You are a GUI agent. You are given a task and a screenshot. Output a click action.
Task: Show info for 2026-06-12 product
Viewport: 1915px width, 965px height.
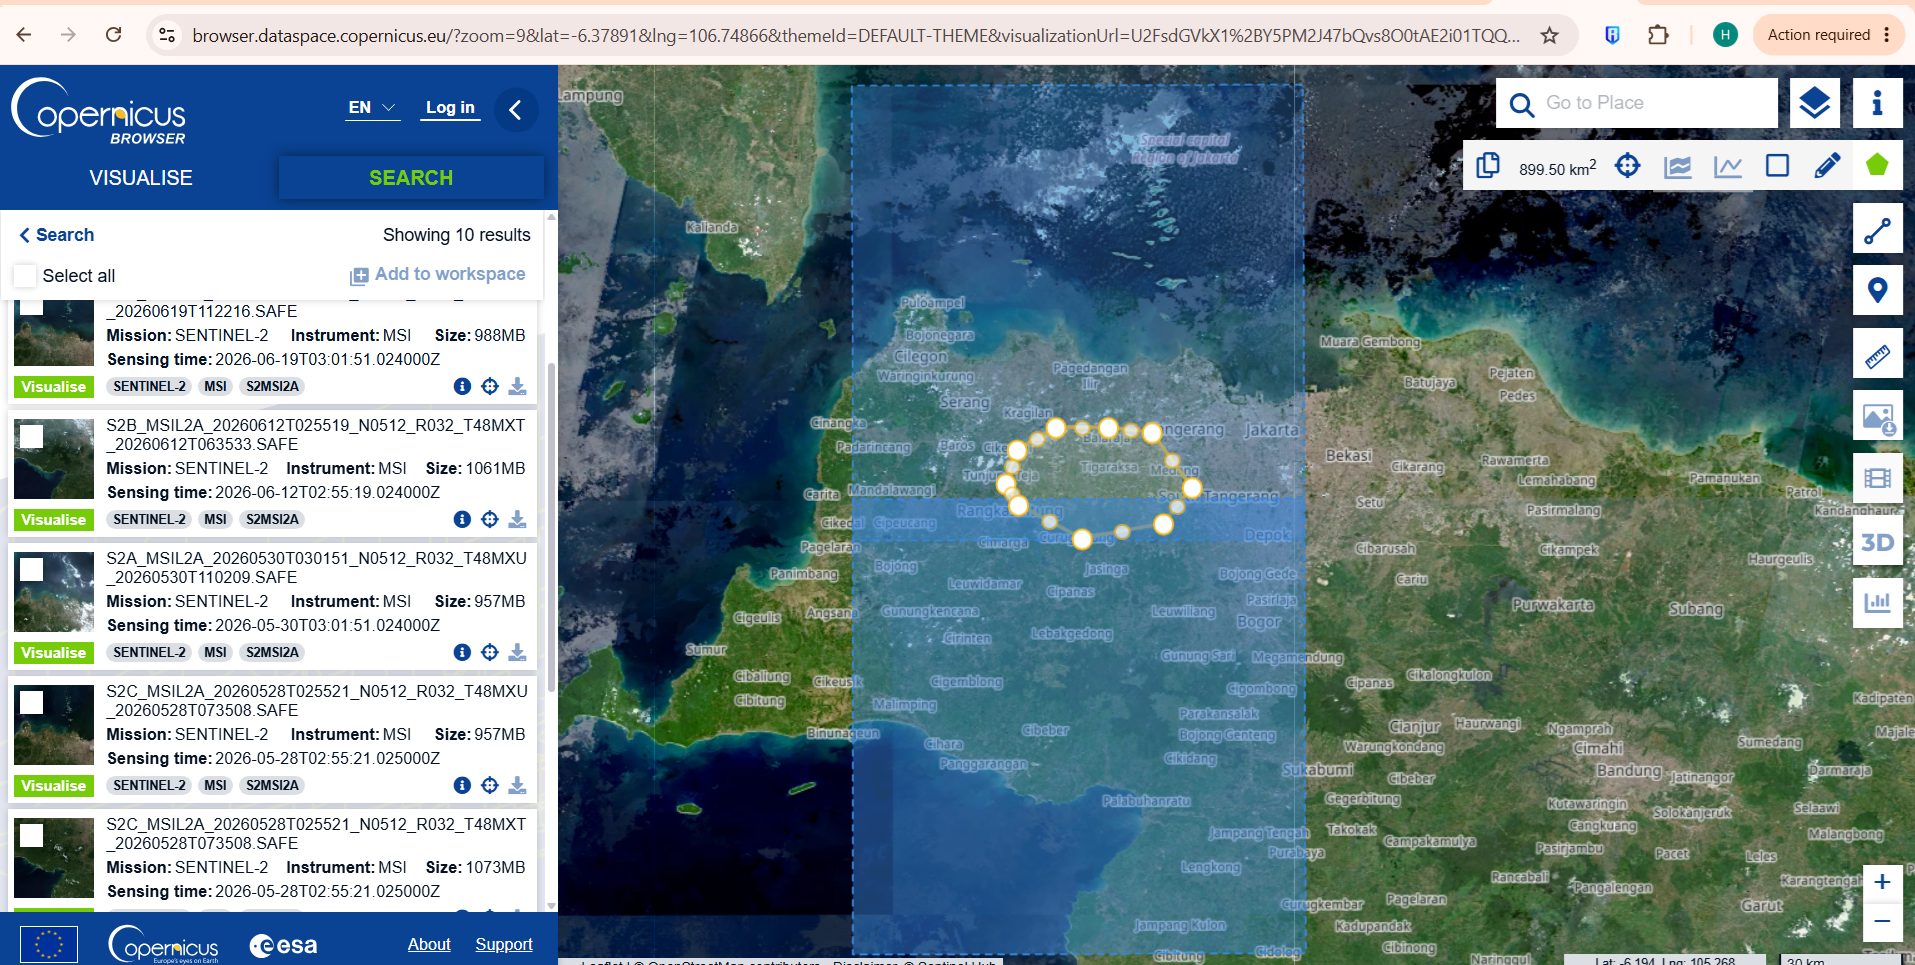(462, 519)
